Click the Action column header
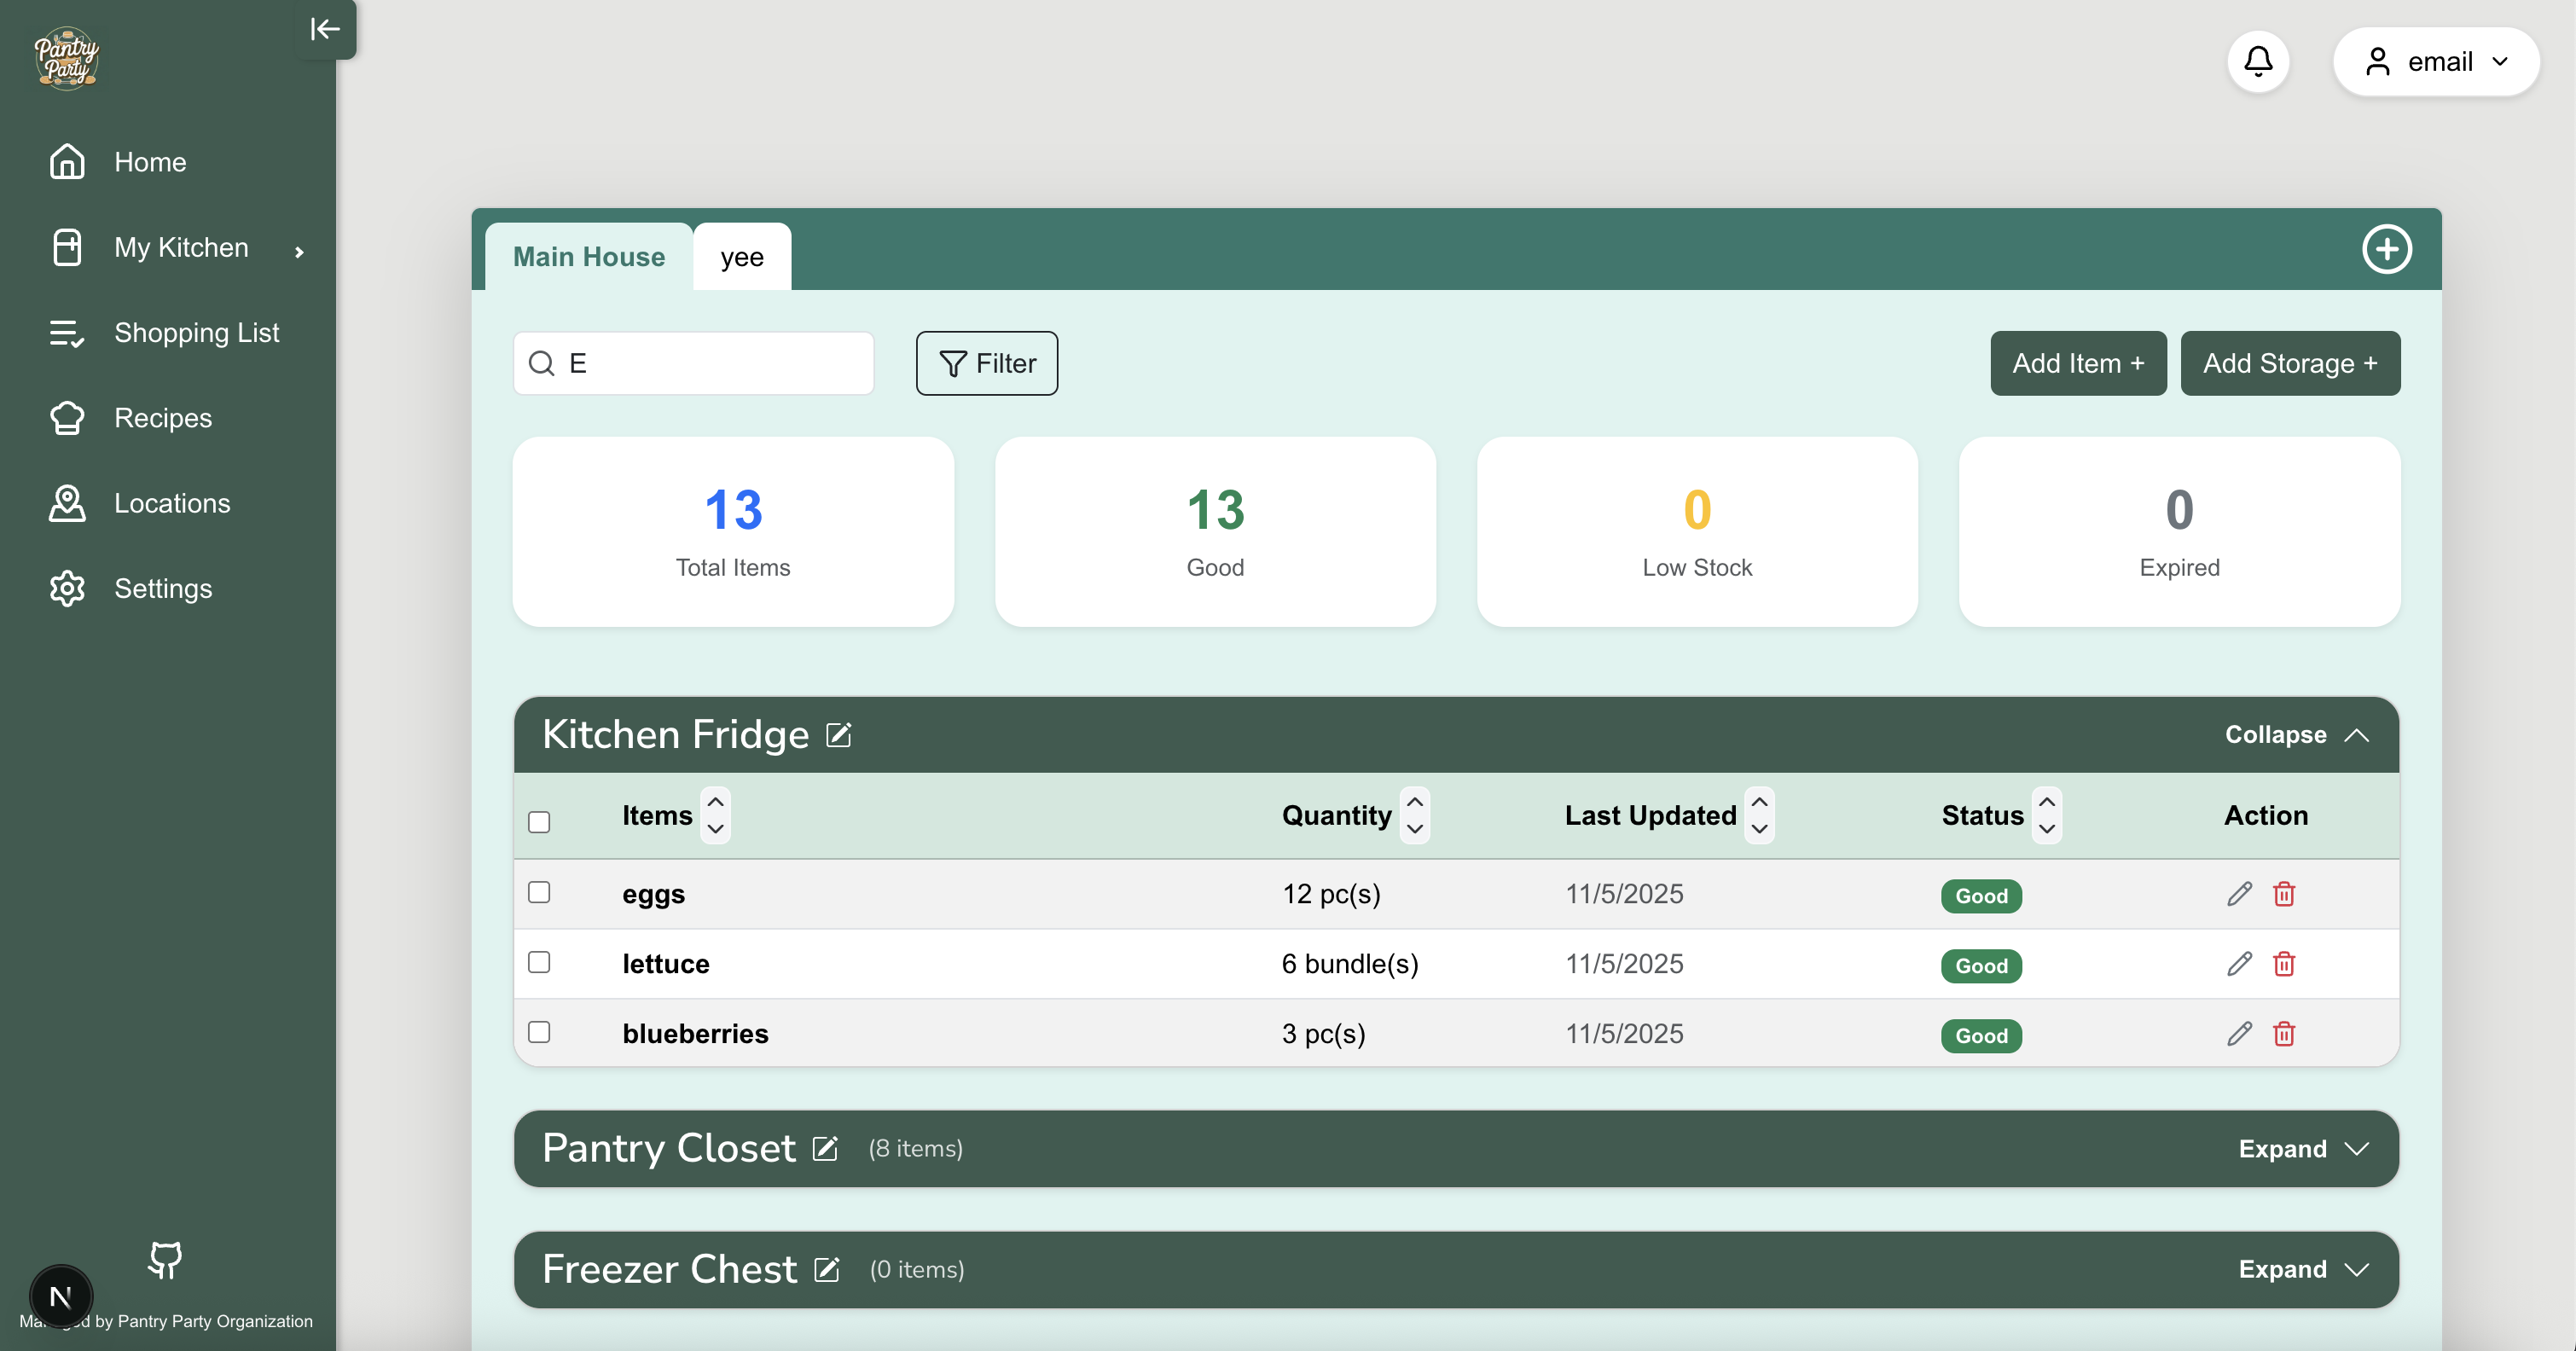2576x1351 pixels. [x=2266, y=815]
